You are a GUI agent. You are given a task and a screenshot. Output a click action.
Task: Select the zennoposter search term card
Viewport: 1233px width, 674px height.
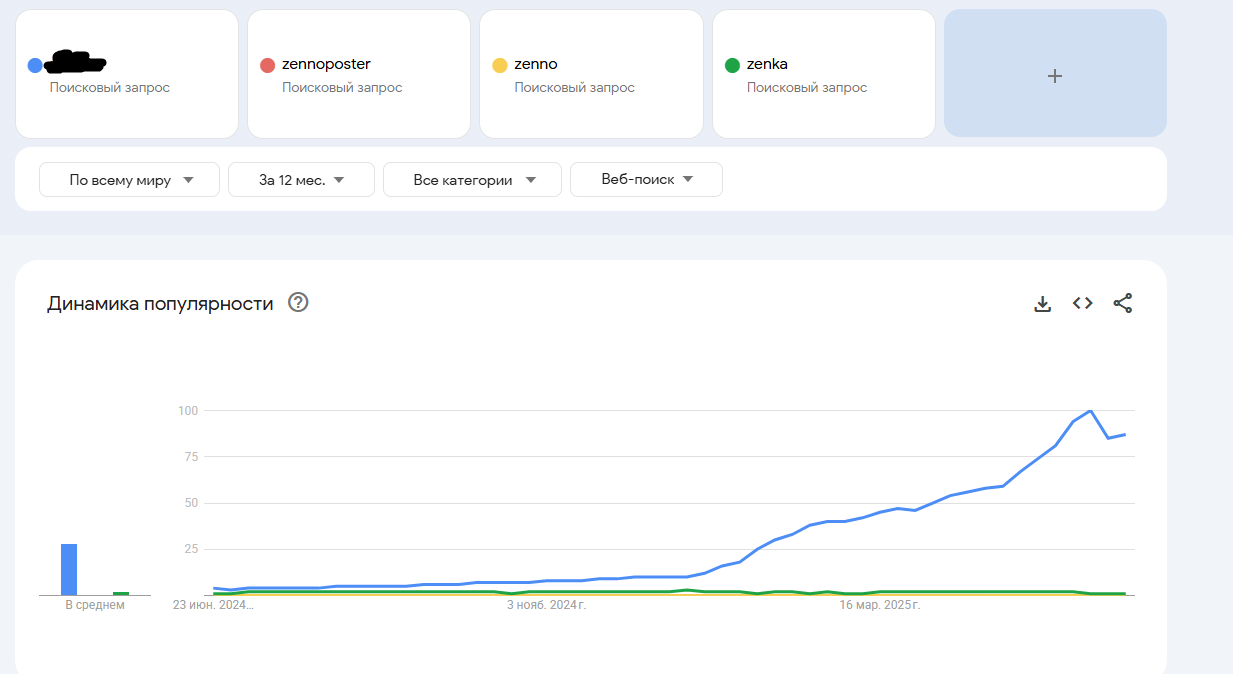pyautogui.click(x=358, y=74)
